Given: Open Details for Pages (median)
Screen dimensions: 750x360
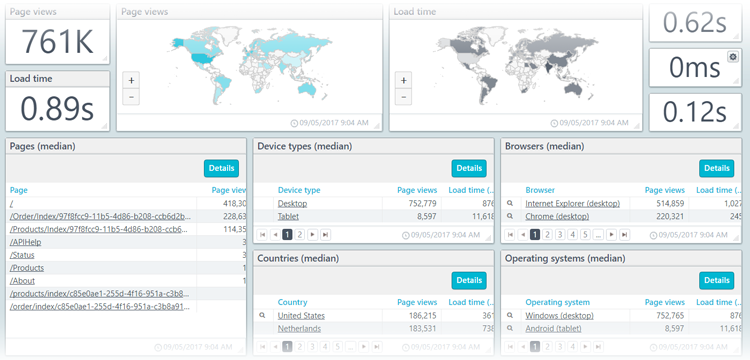Looking at the screenshot, I should tap(221, 168).
